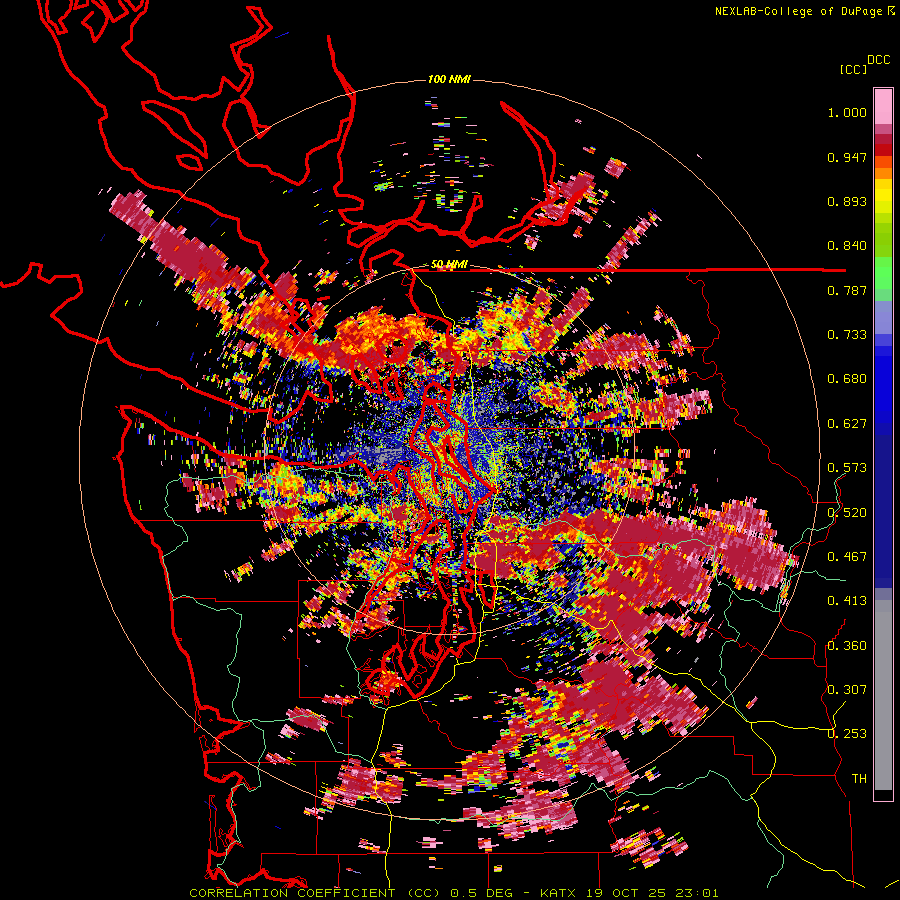900x900 pixels.
Task: Click the 23:01 timestamp in the caption
Action: (x=699, y=893)
